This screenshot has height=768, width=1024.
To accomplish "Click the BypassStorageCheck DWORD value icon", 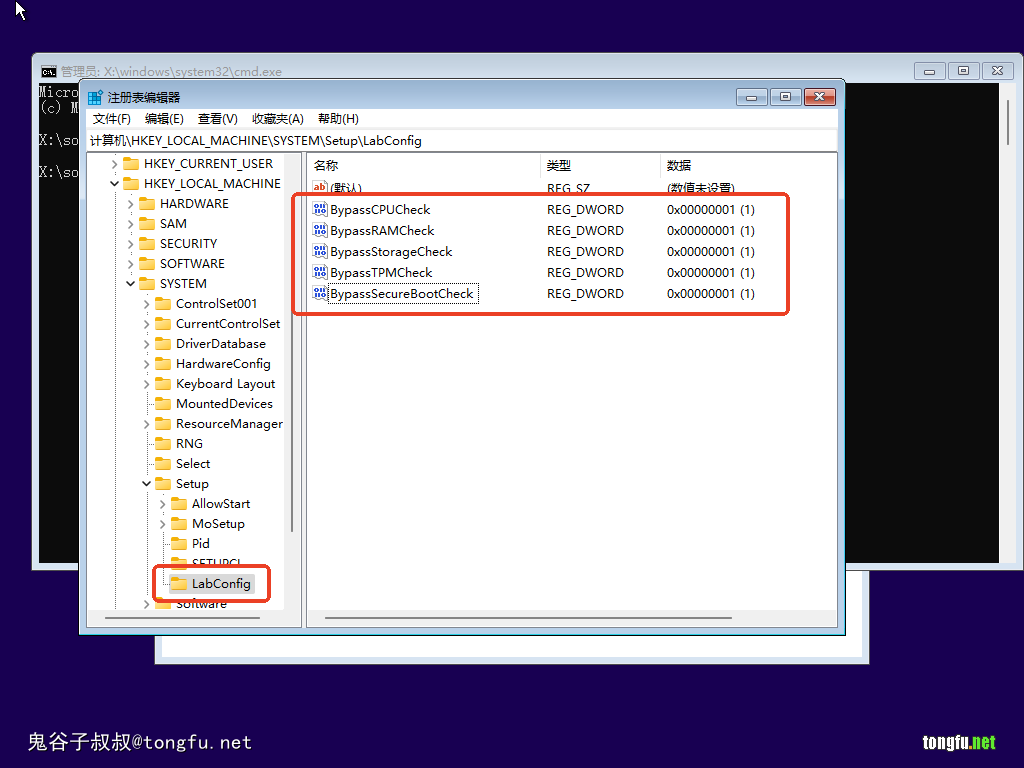I will [320, 252].
